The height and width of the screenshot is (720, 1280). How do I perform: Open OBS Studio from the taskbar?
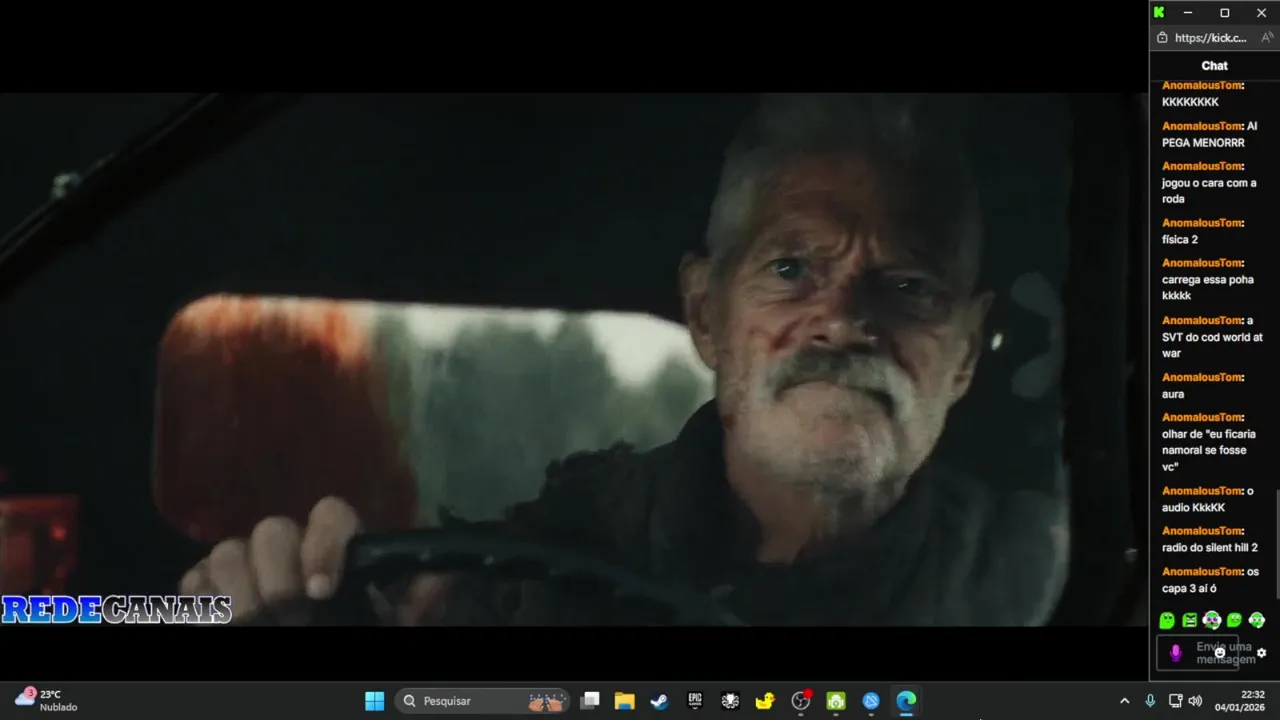[800, 701]
